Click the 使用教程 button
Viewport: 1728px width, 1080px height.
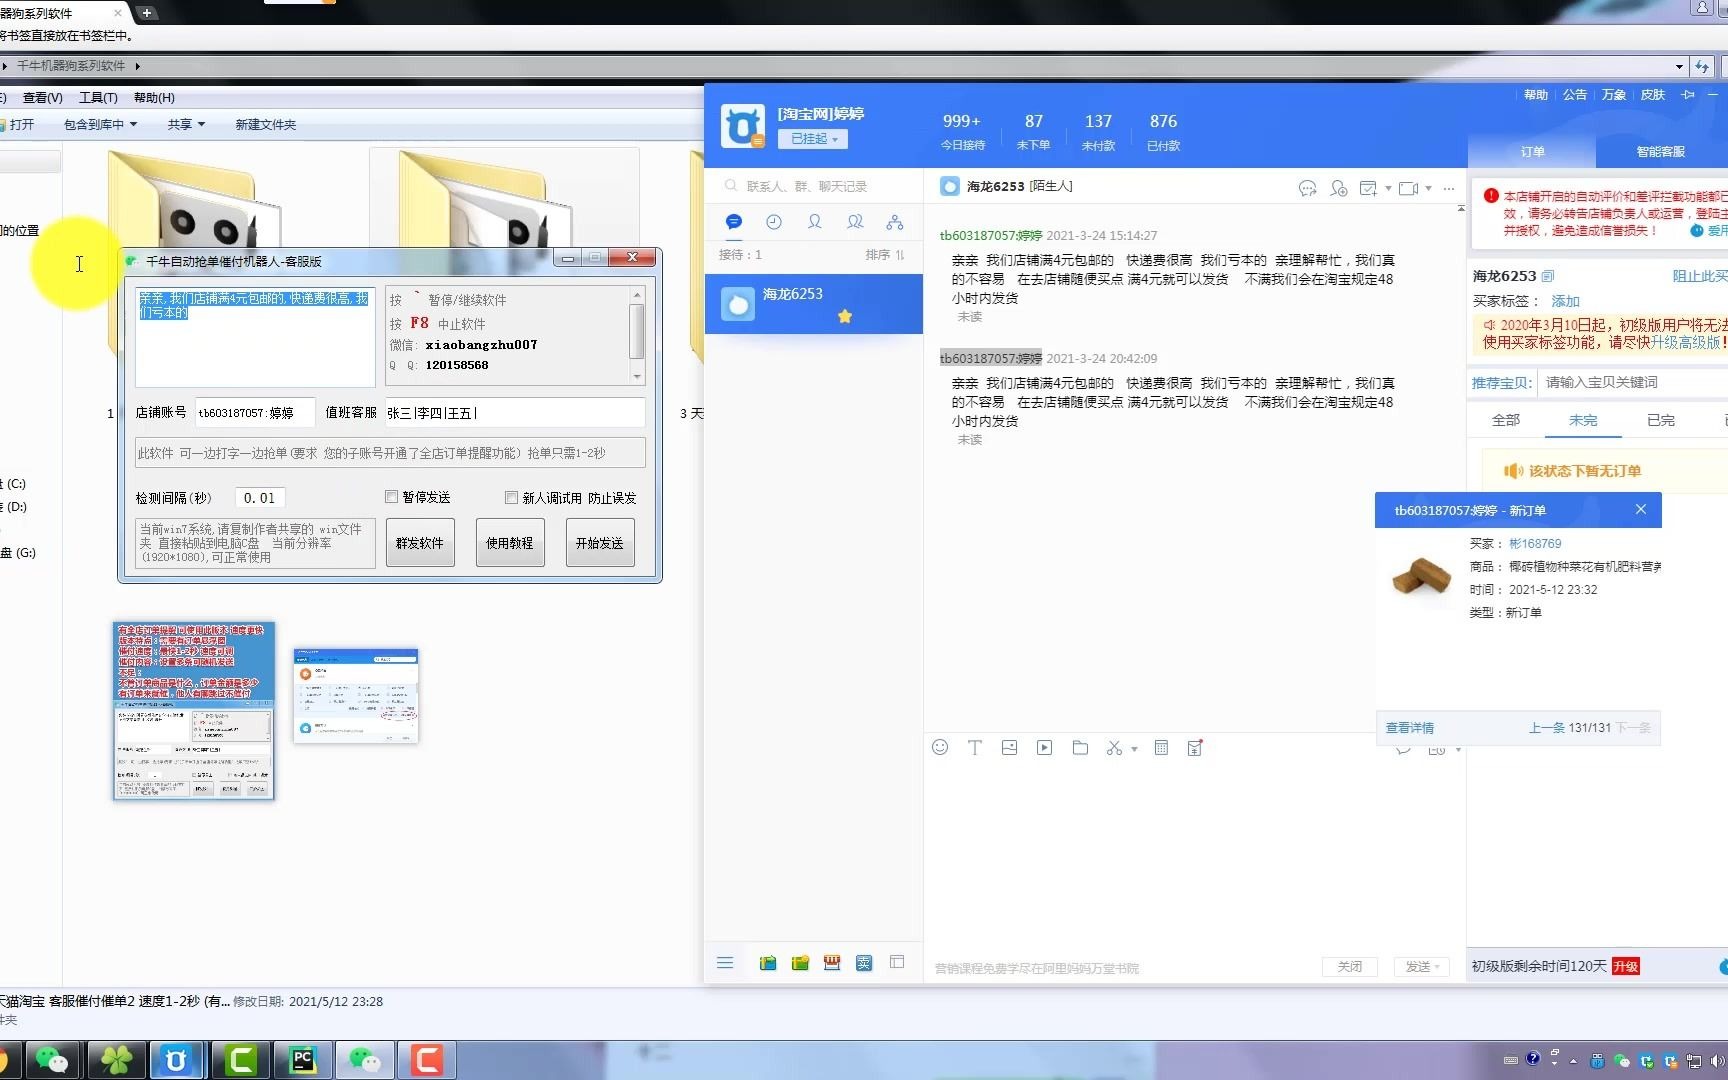510,543
